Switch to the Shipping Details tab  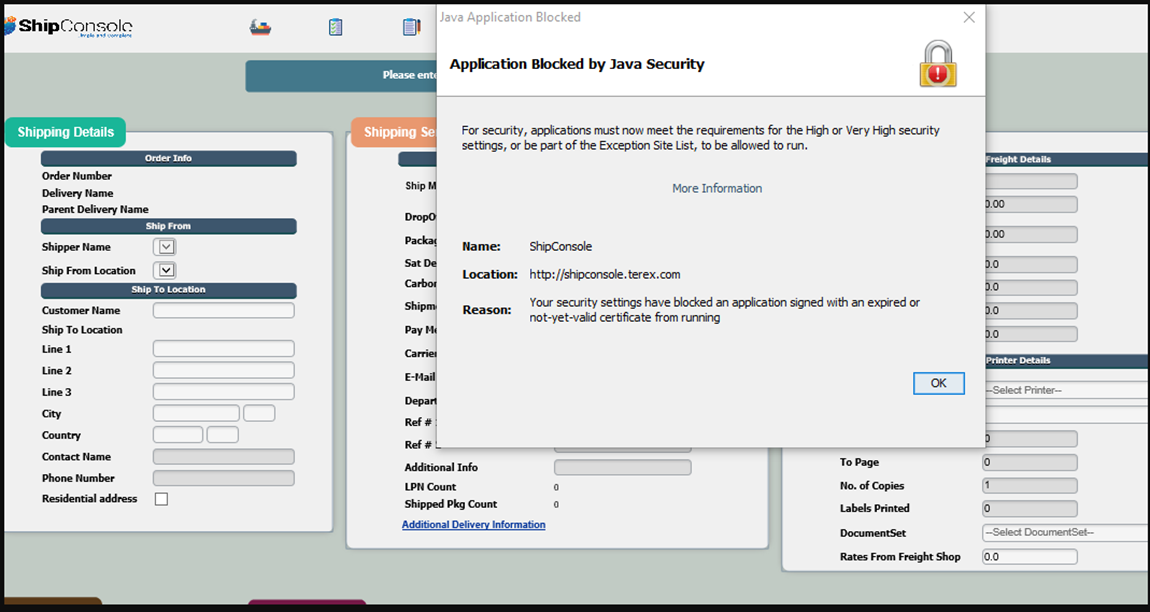[x=65, y=133]
